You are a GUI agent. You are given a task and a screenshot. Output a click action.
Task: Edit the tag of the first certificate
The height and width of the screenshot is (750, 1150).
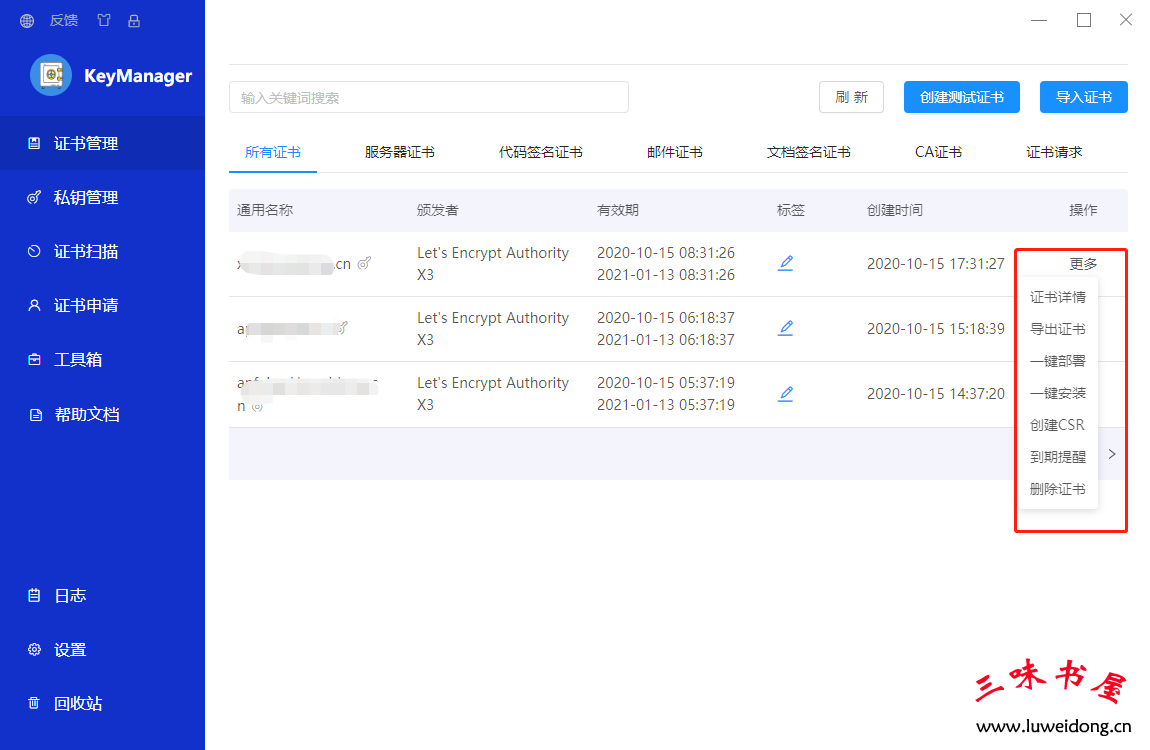pyautogui.click(x=786, y=263)
